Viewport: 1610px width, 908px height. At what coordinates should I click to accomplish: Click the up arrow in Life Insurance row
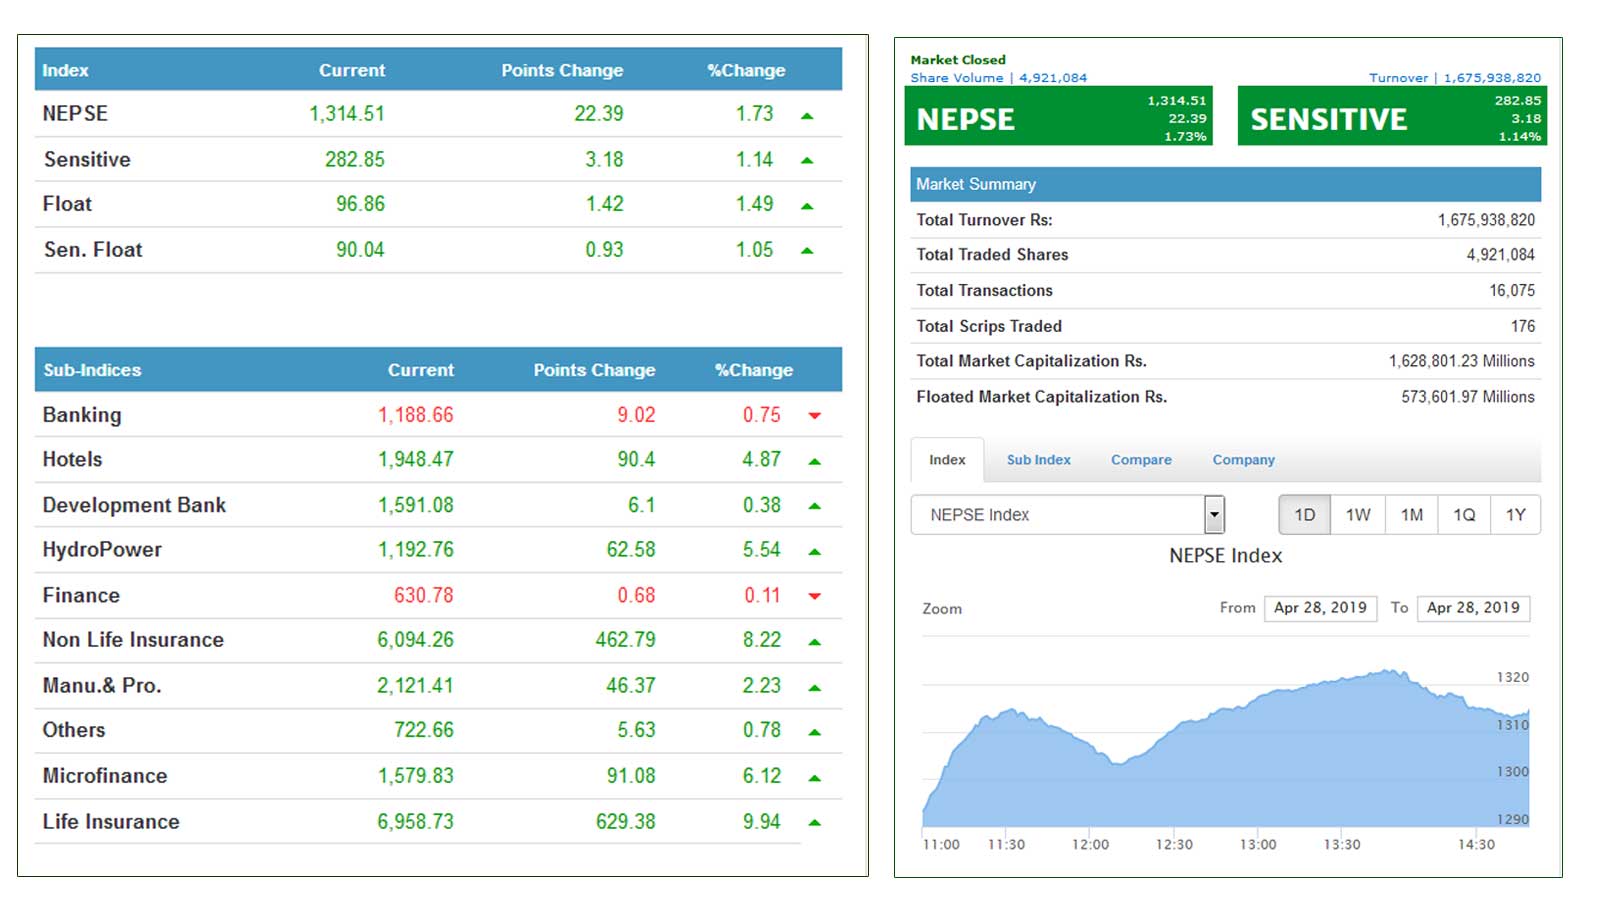tap(814, 822)
